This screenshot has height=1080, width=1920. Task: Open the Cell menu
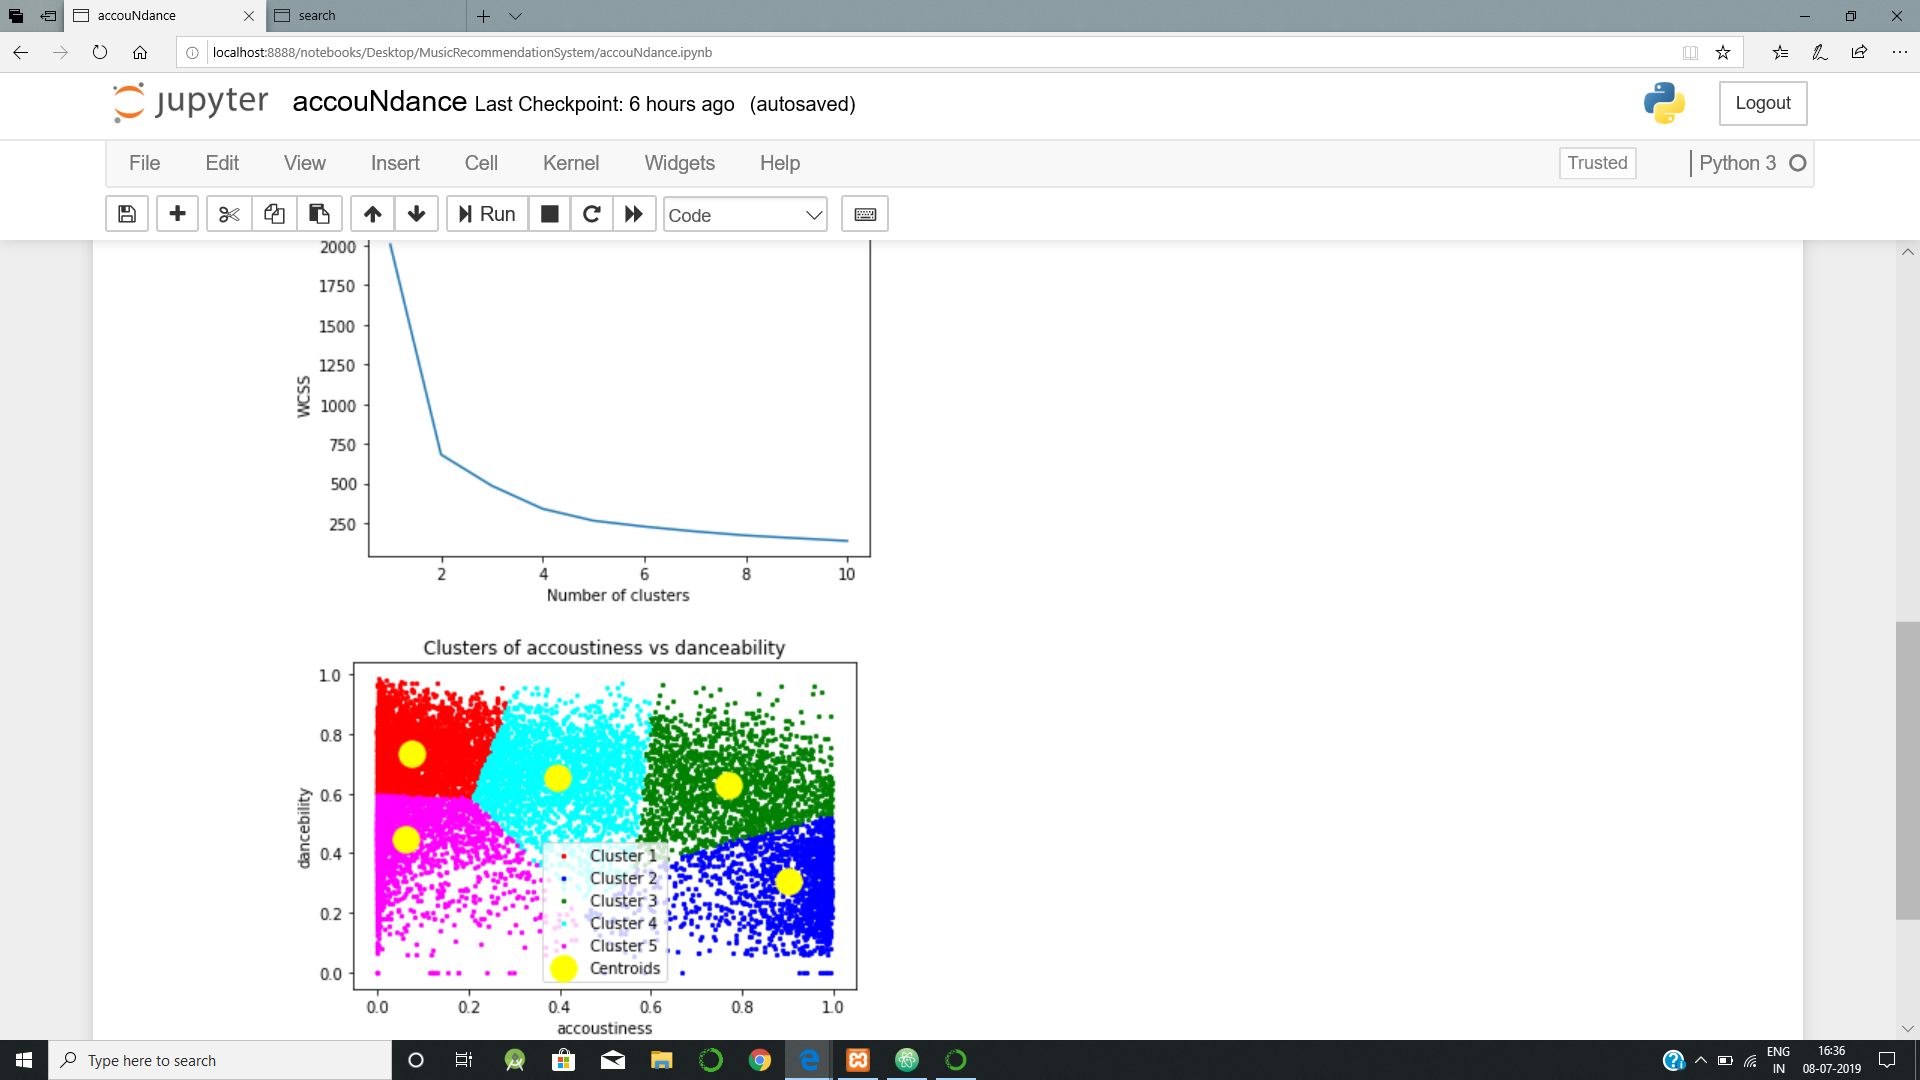click(x=481, y=163)
